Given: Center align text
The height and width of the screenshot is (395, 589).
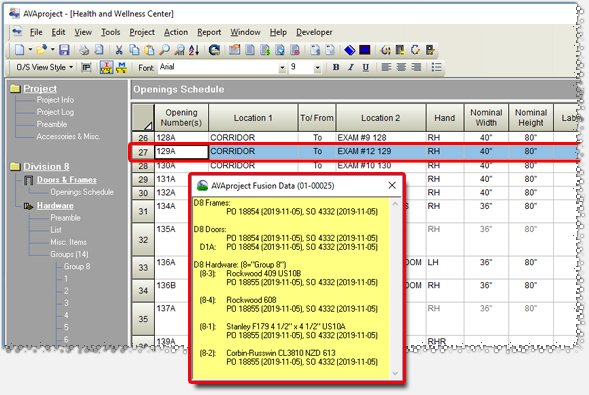Looking at the screenshot, I should [x=401, y=67].
